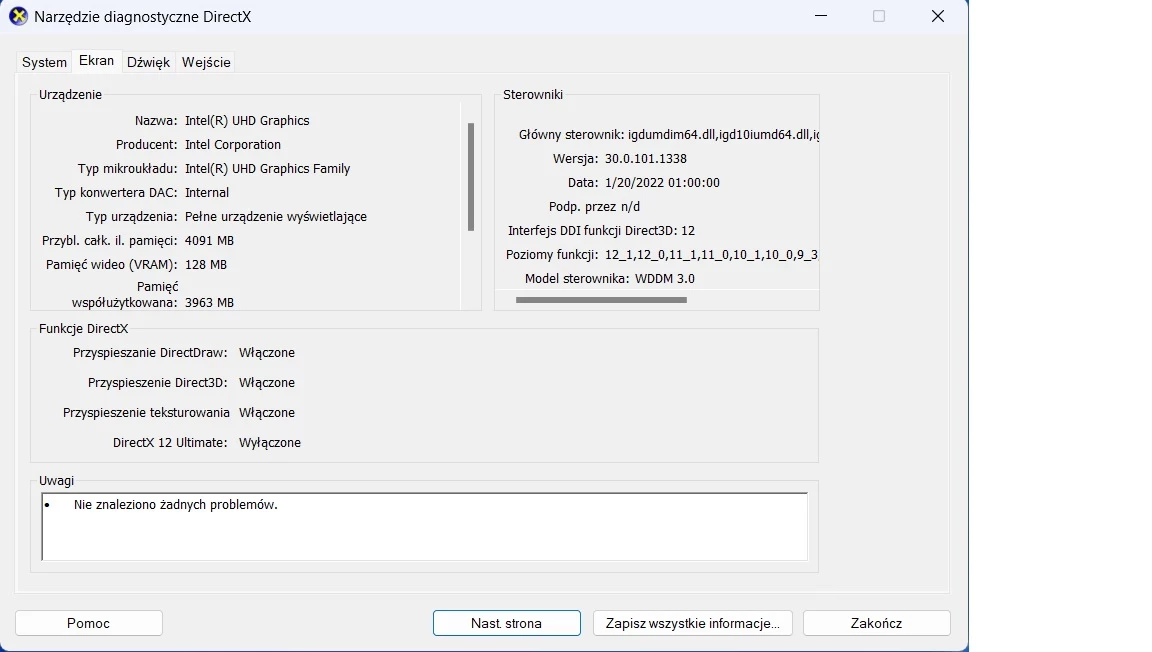Click the value Intel Corporation
Viewport: 1152px width, 652px height.
click(233, 145)
